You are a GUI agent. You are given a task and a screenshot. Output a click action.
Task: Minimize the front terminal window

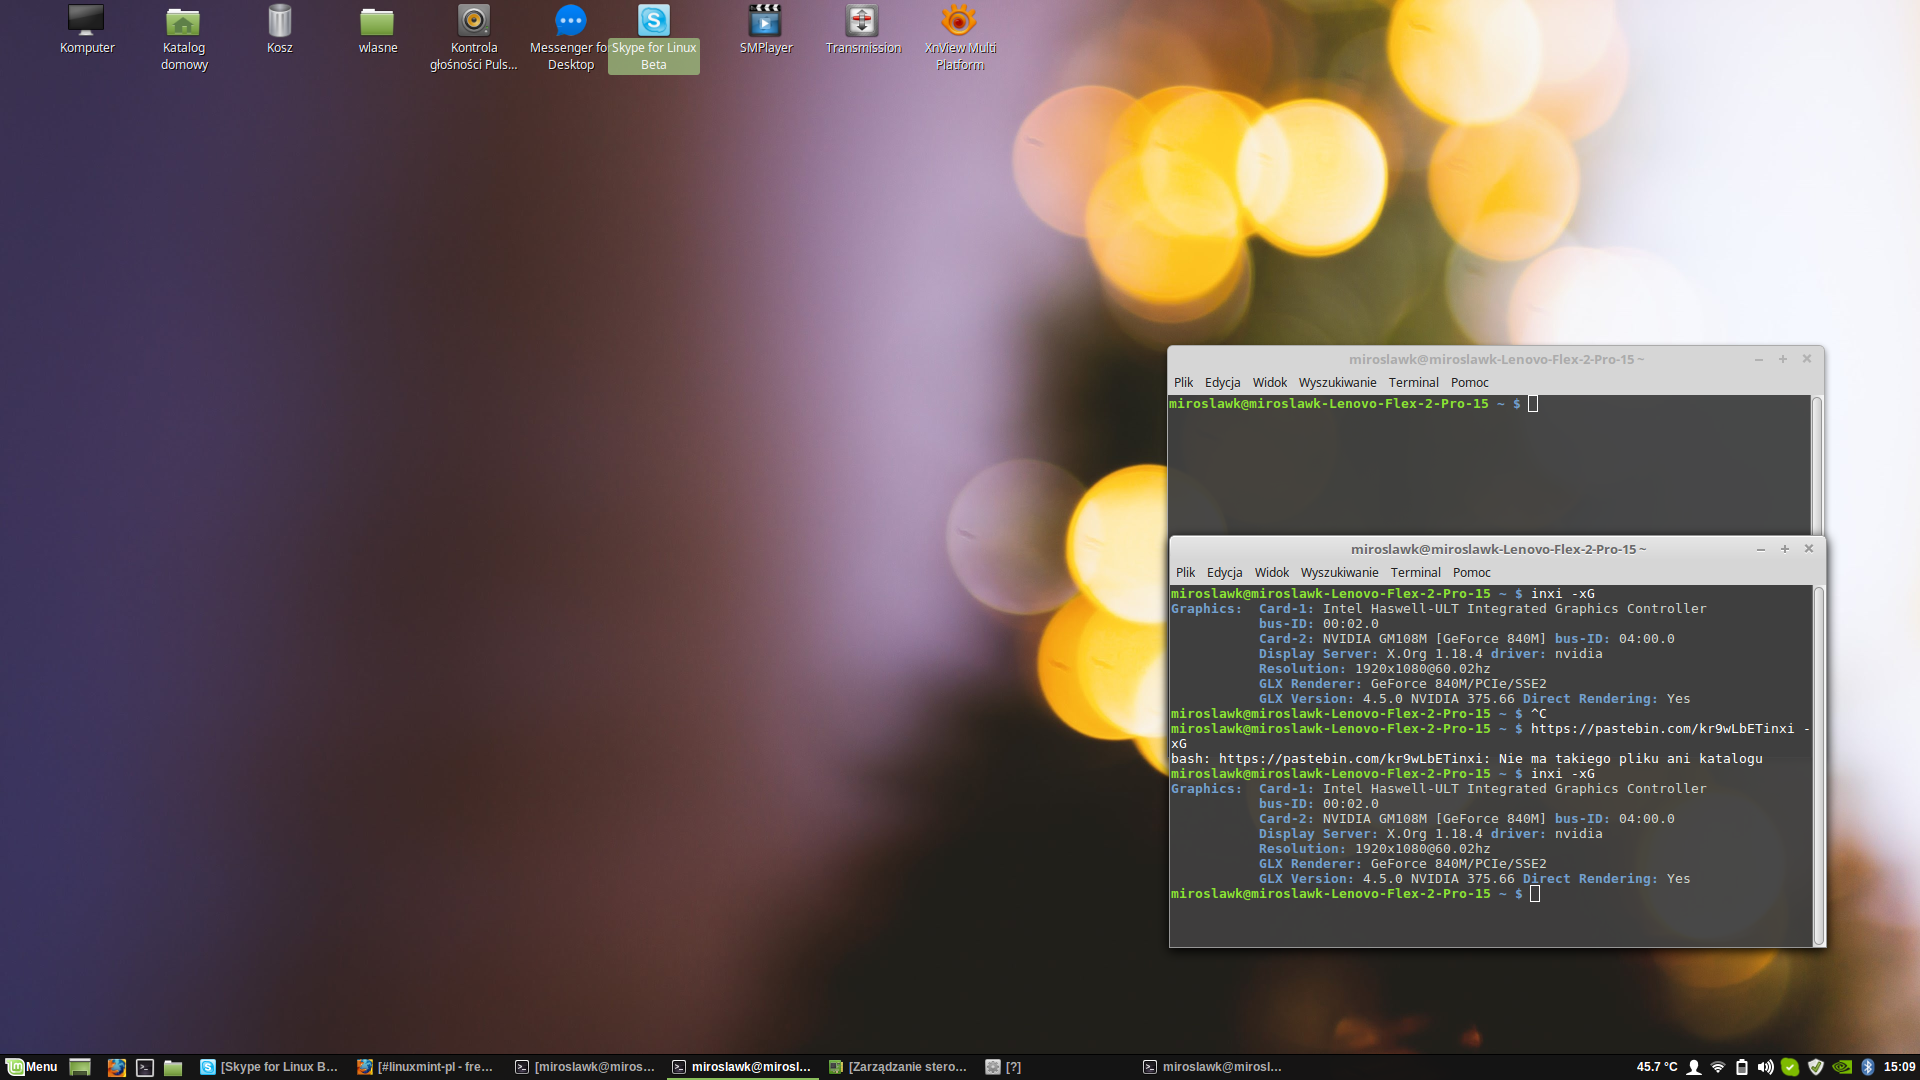[x=1761, y=549]
